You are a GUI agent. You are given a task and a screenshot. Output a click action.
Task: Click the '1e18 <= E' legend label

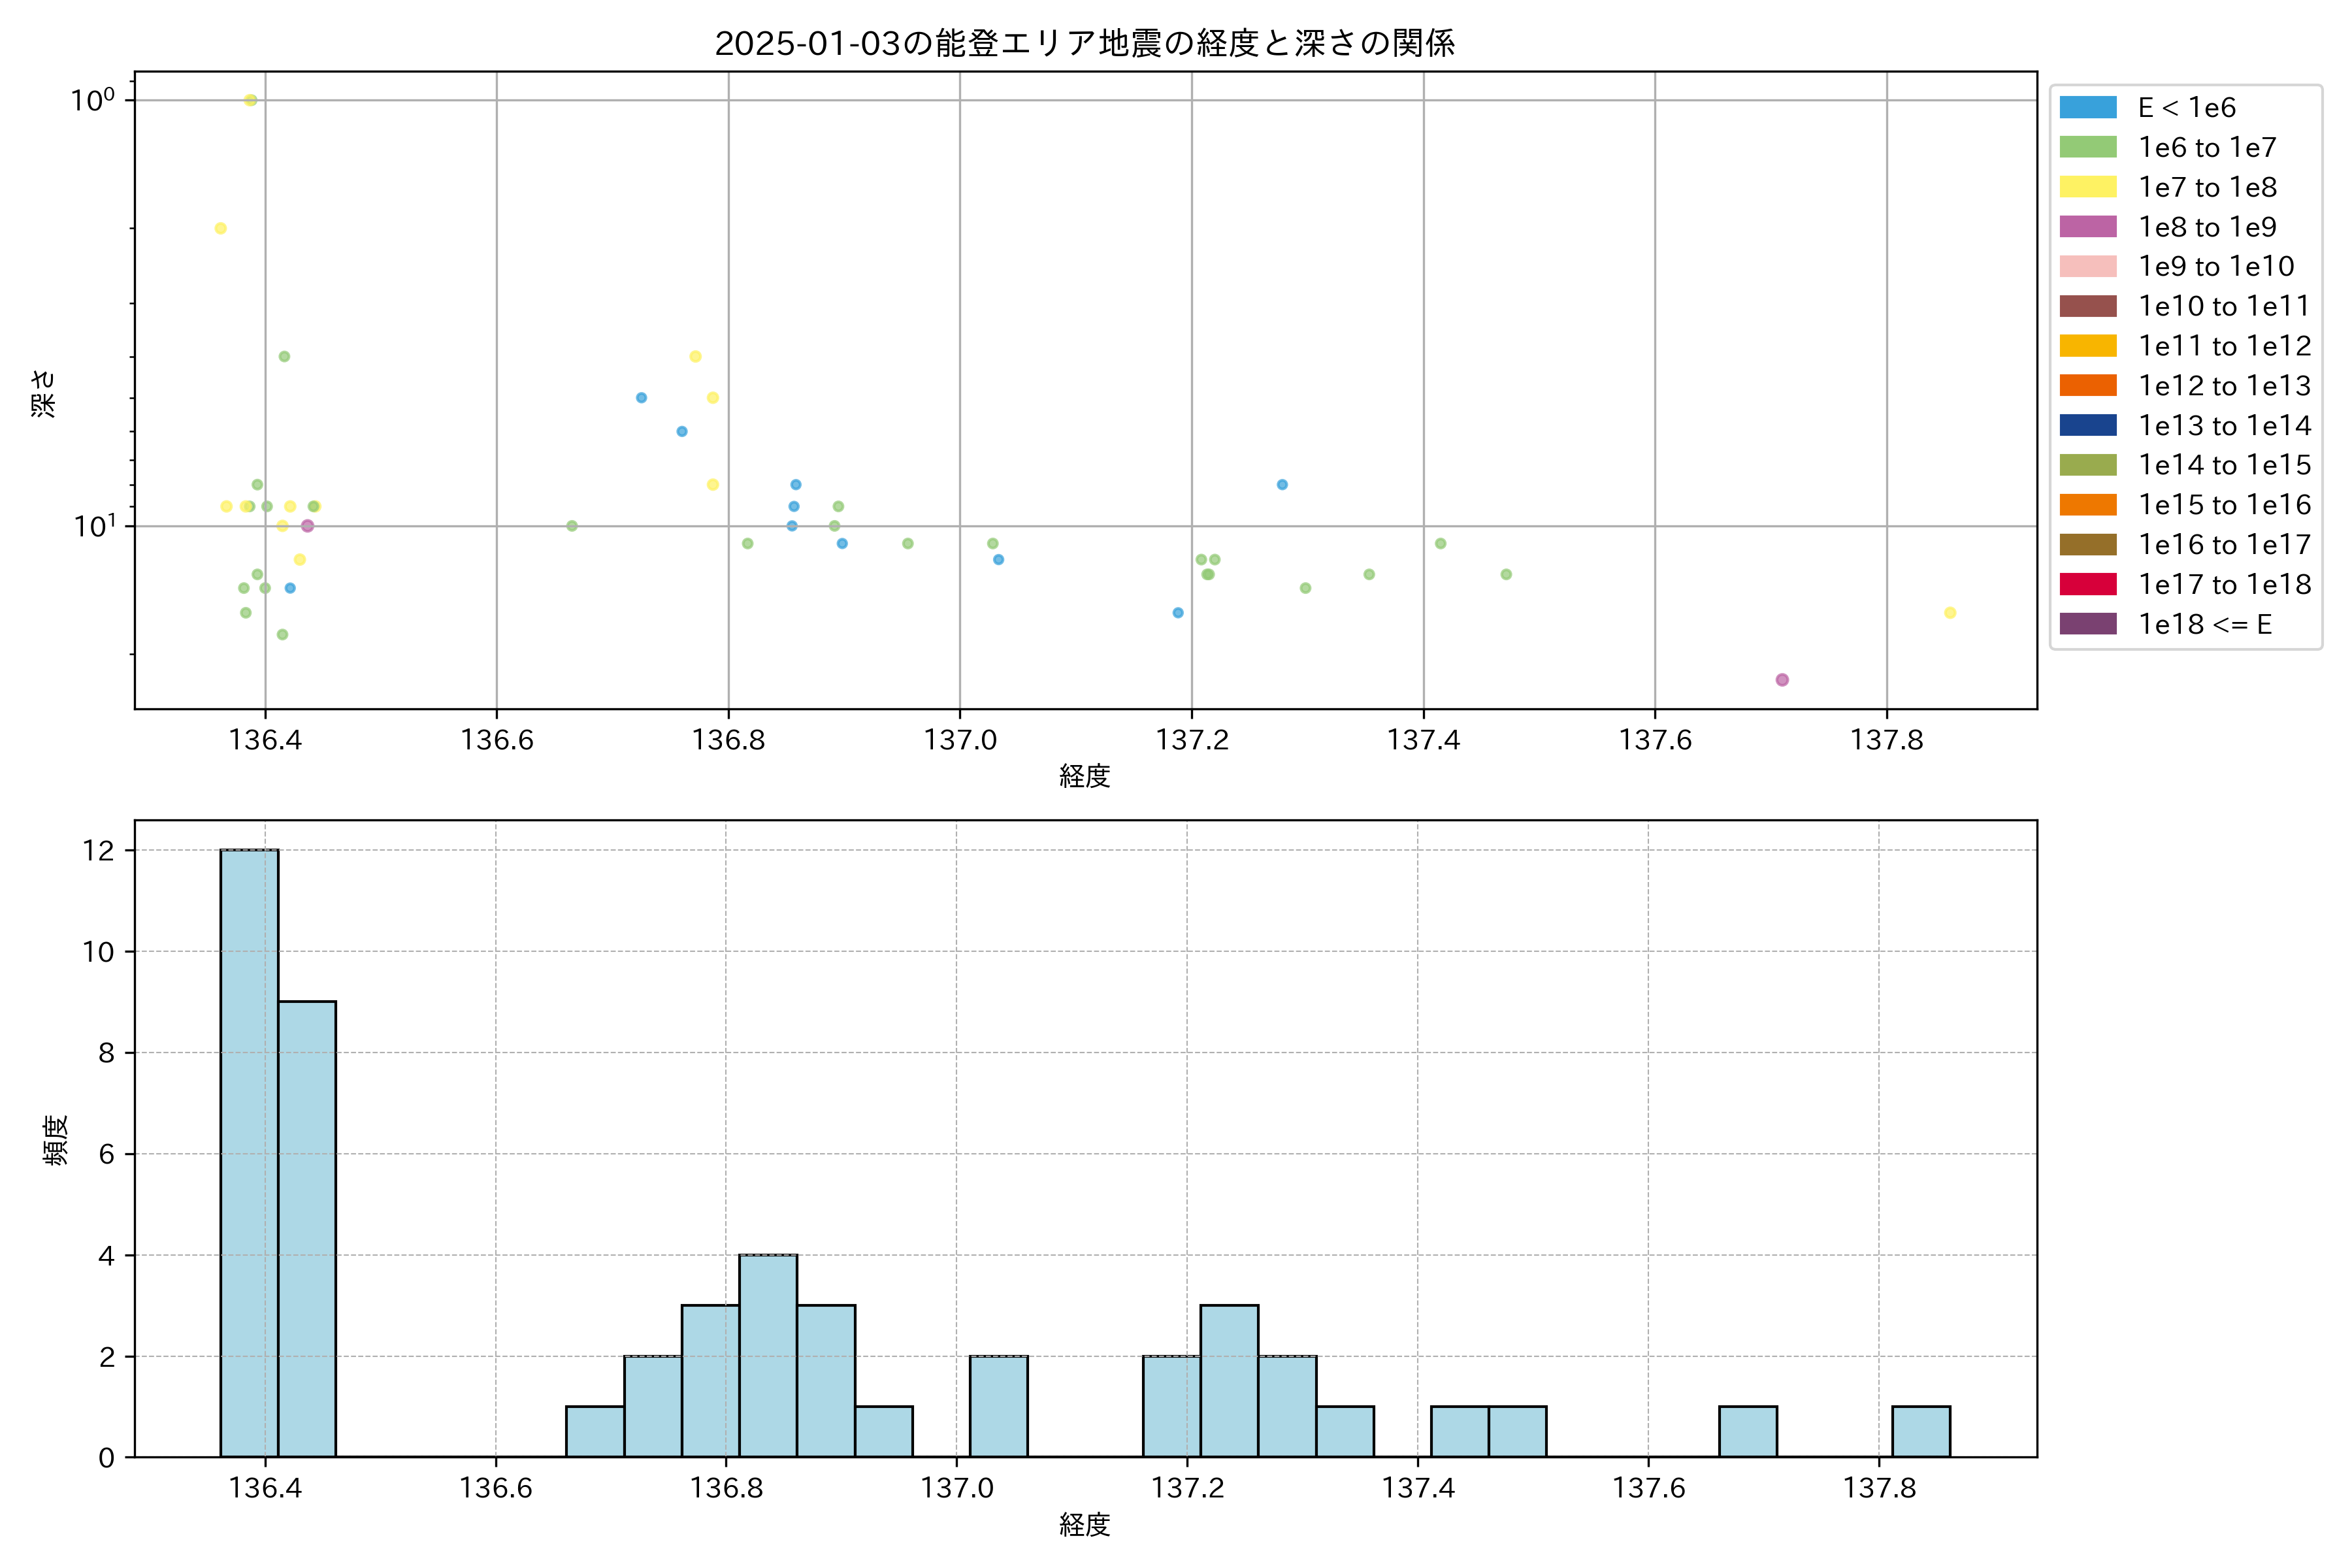pos(2205,624)
